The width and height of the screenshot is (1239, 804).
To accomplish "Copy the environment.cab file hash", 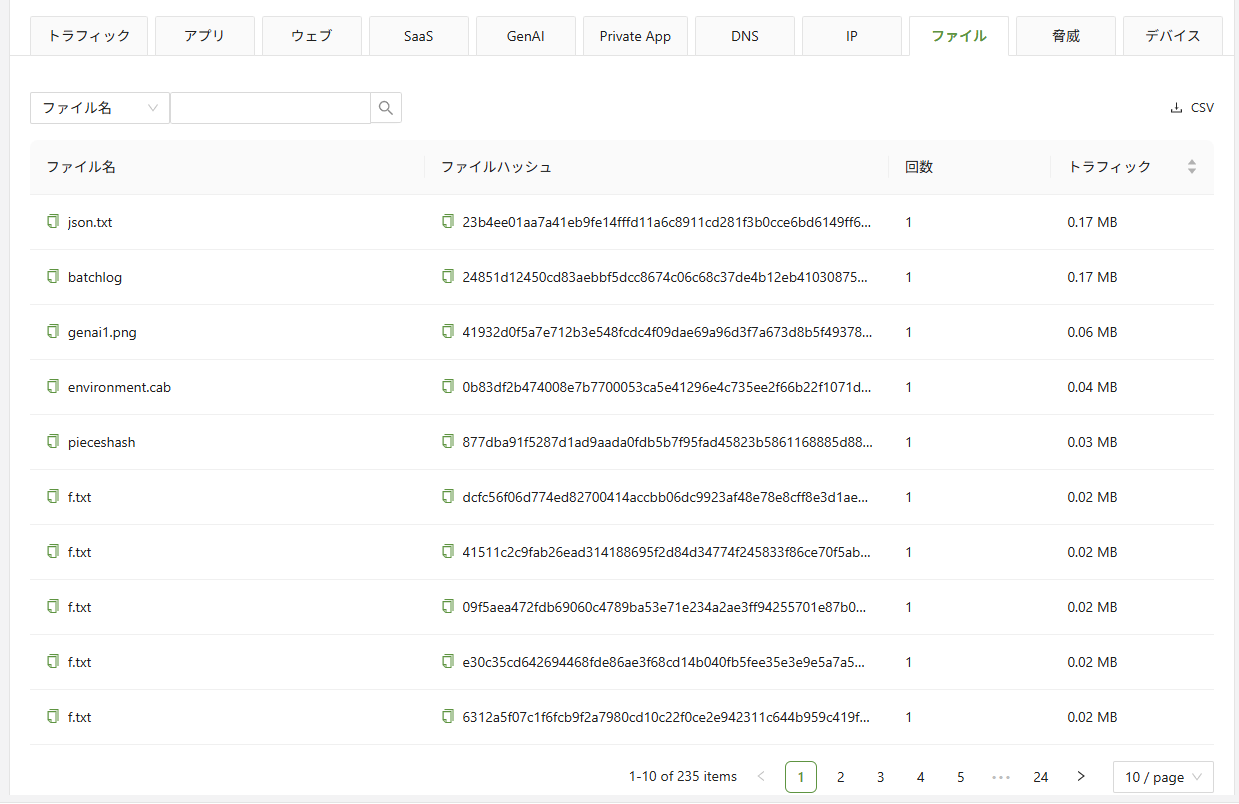I will pos(448,387).
